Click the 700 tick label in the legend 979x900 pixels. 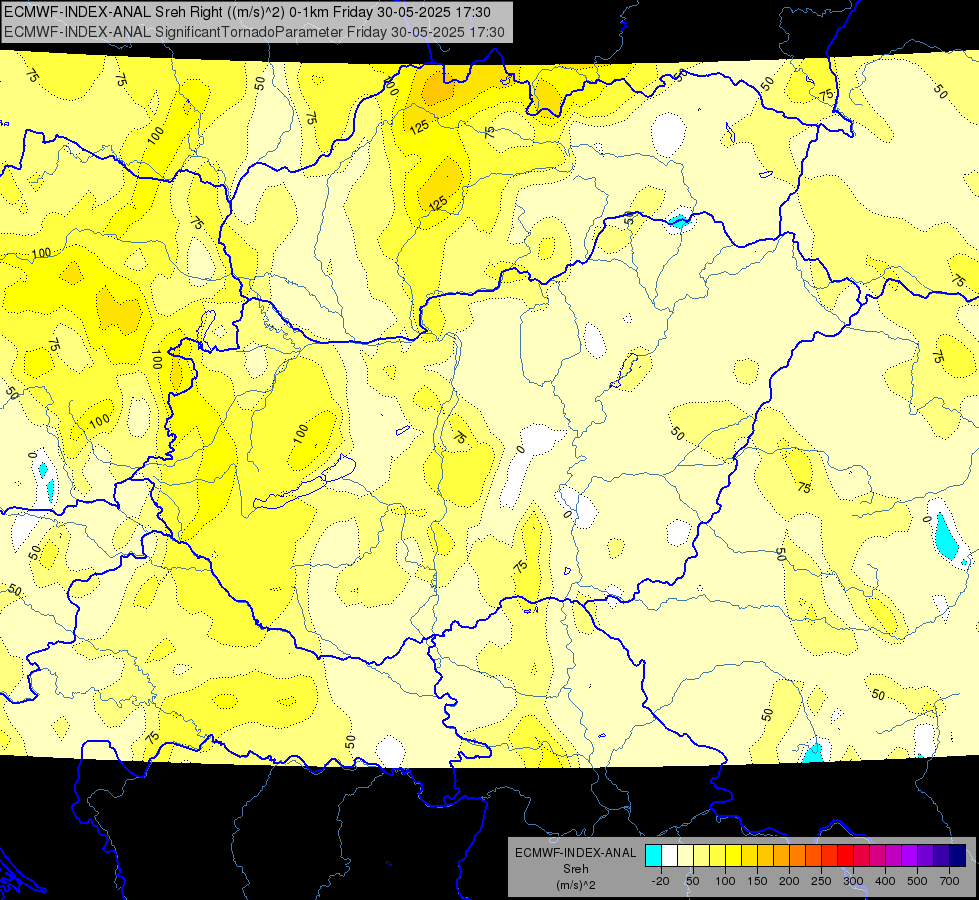pyautogui.click(x=949, y=881)
